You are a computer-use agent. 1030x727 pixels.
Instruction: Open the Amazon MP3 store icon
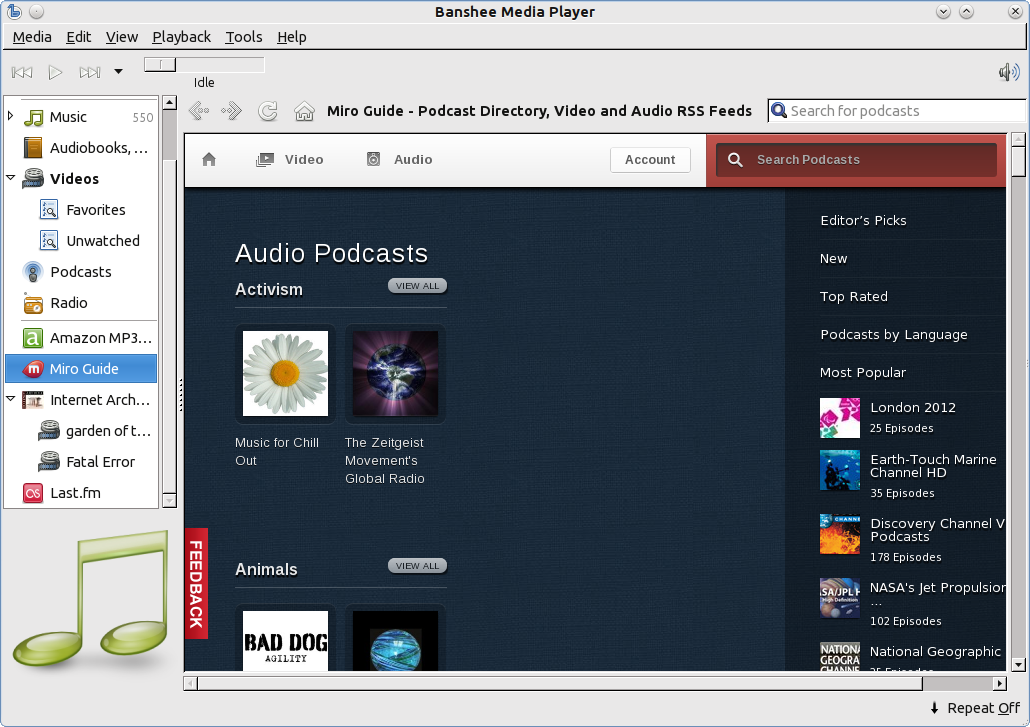[x=33, y=338]
